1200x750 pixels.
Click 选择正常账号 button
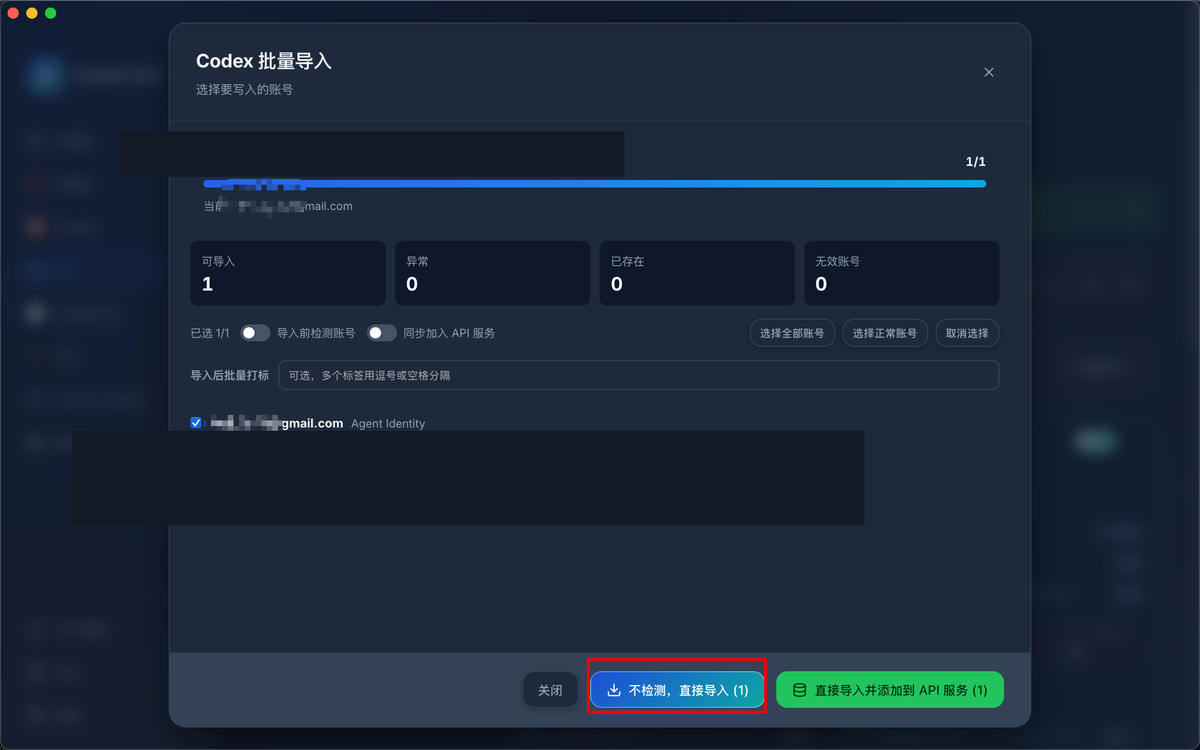click(885, 333)
